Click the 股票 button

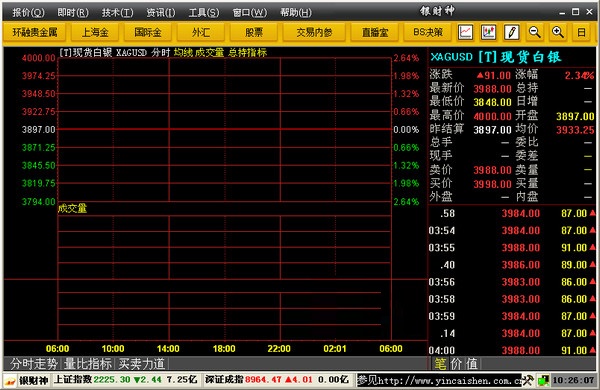254,32
